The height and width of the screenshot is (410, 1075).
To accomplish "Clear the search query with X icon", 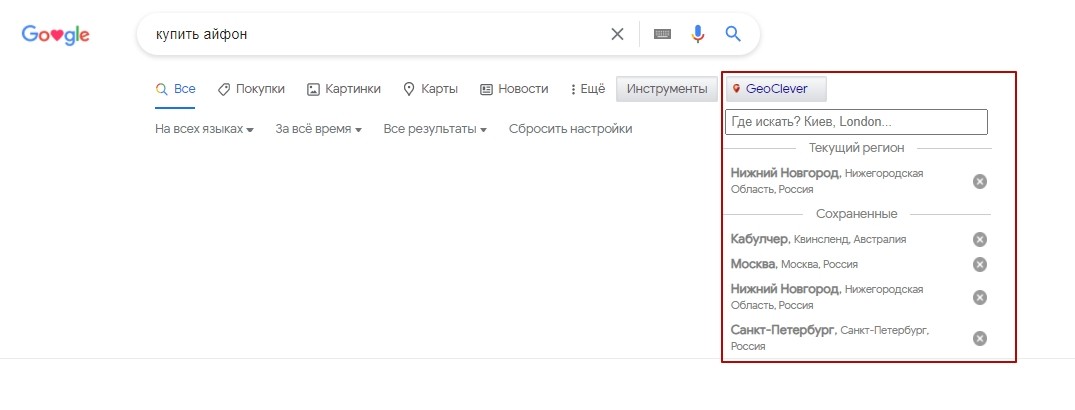I will coord(618,34).
